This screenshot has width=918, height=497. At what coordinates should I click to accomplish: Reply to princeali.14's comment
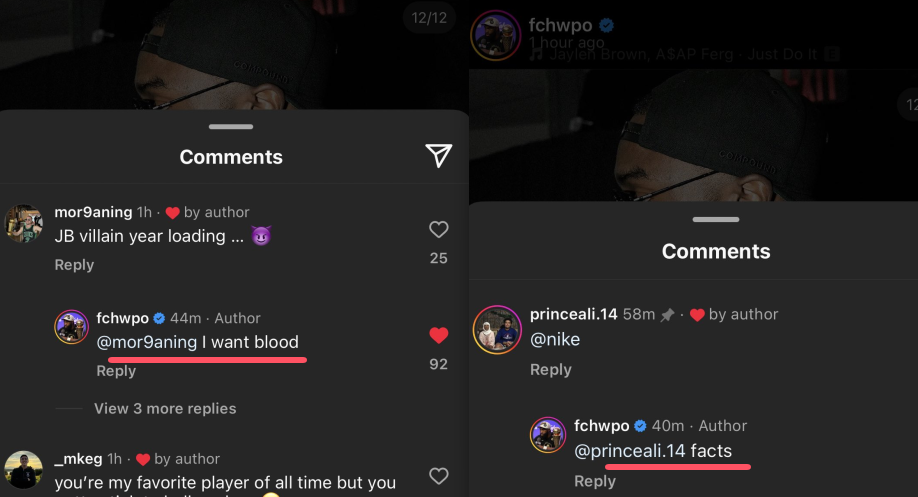coord(550,370)
